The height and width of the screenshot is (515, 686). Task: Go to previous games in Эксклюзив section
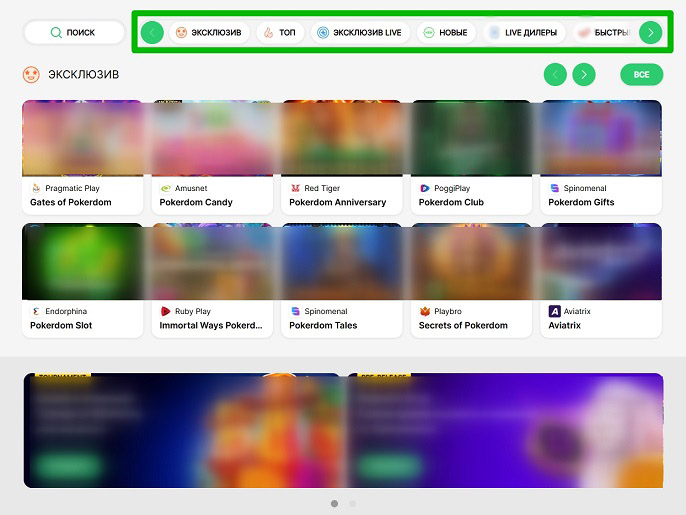pyautogui.click(x=555, y=75)
